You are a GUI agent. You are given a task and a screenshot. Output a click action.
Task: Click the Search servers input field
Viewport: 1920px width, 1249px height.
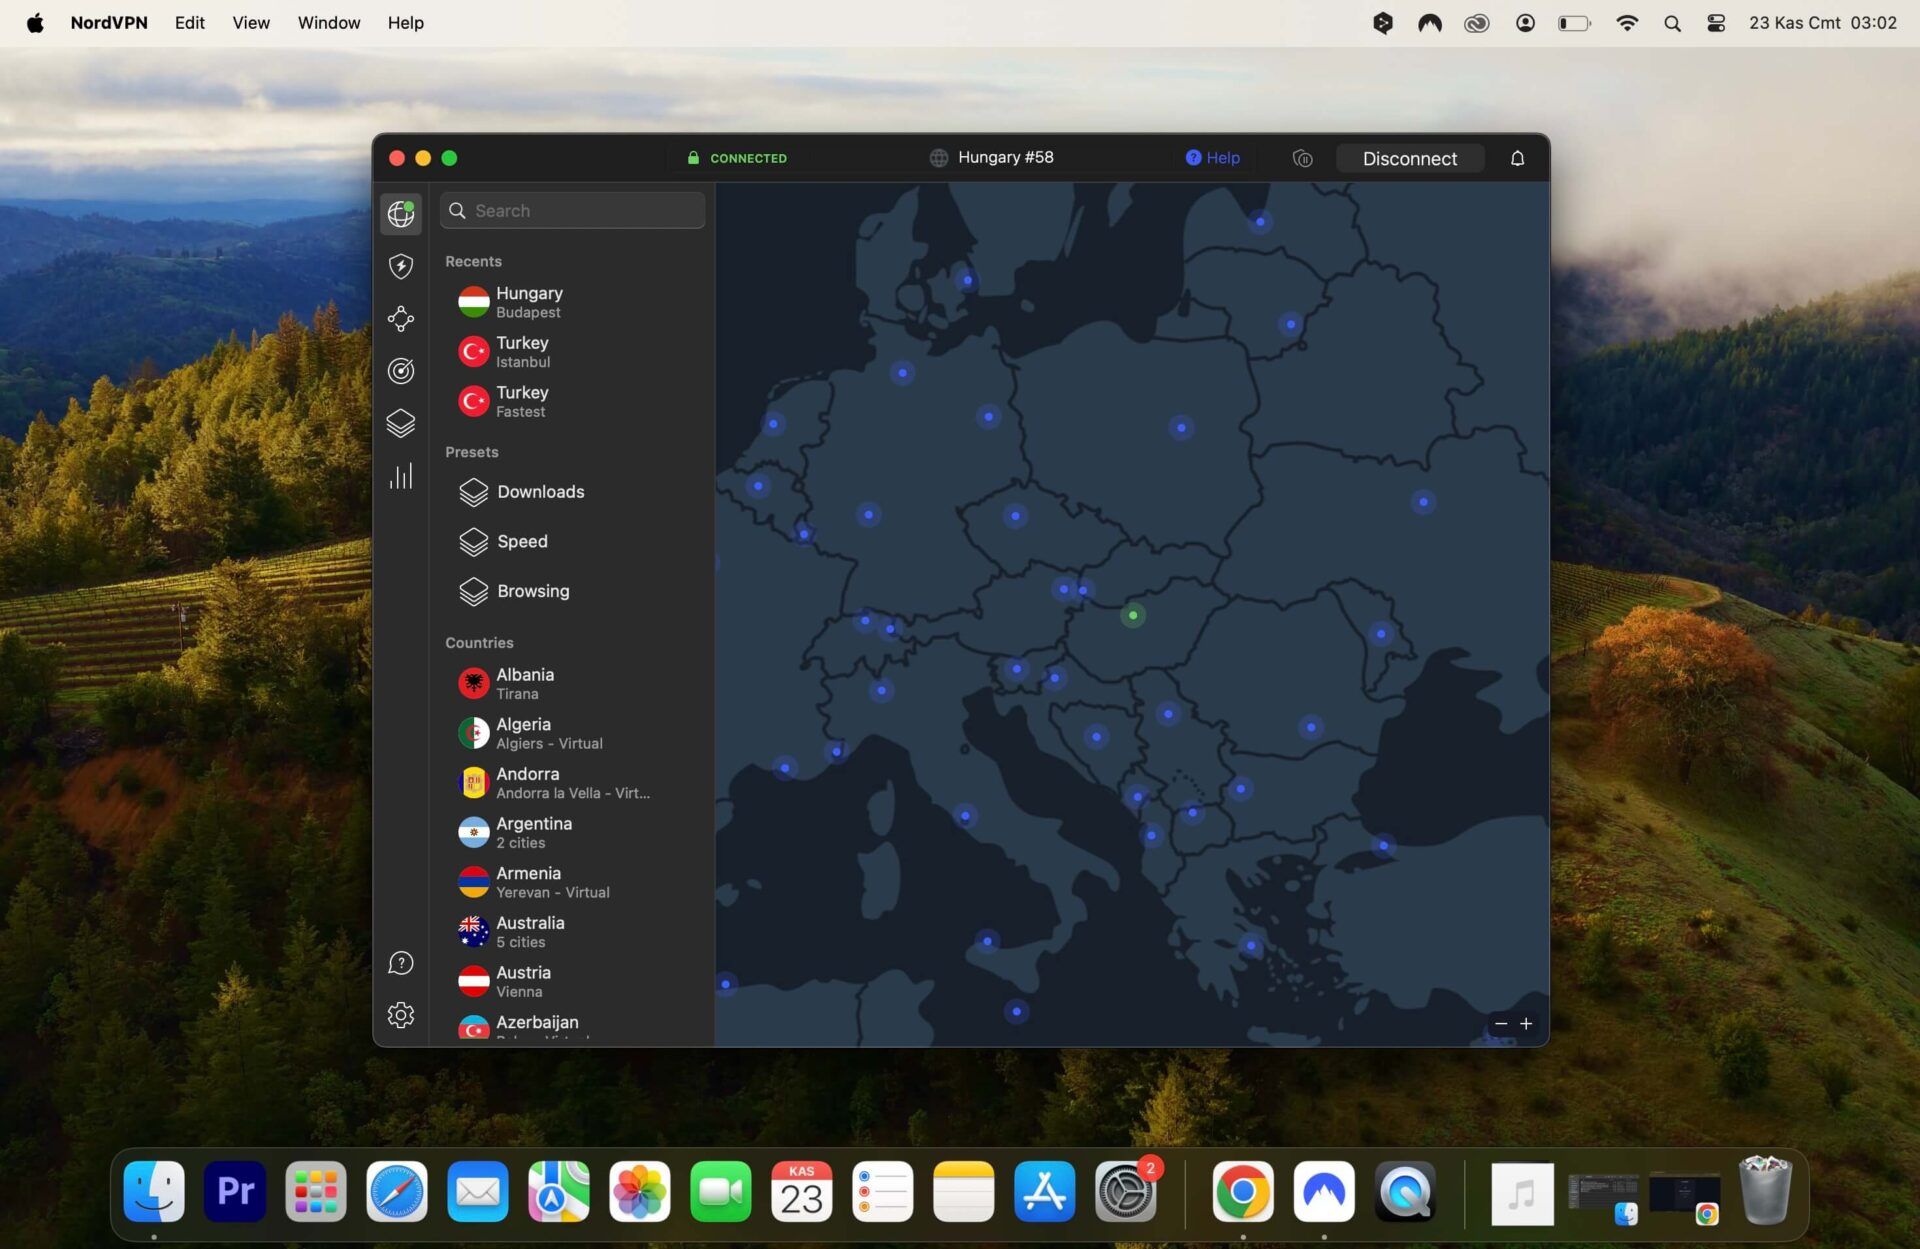point(571,210)
